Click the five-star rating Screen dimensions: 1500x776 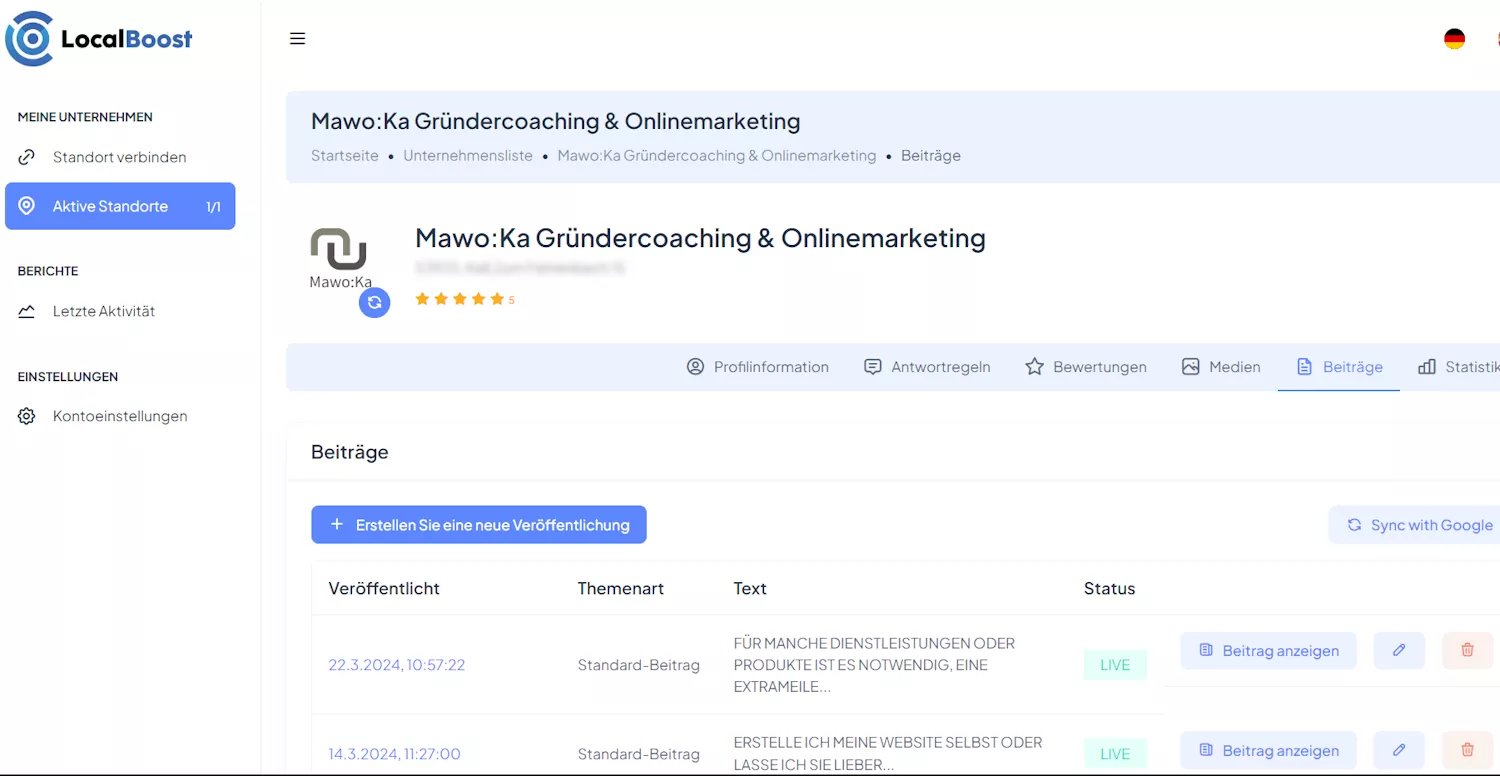(x=459, y=299)
